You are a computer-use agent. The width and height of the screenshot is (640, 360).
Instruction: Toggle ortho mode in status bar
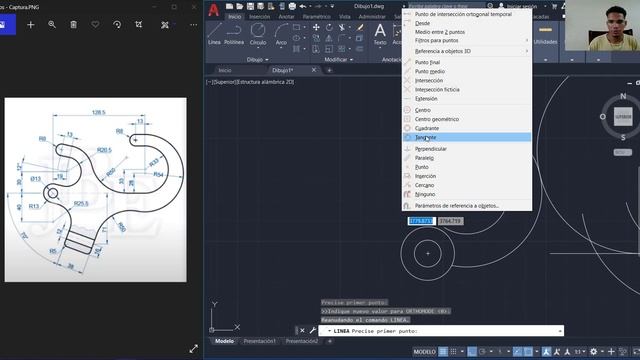(472, 351)
